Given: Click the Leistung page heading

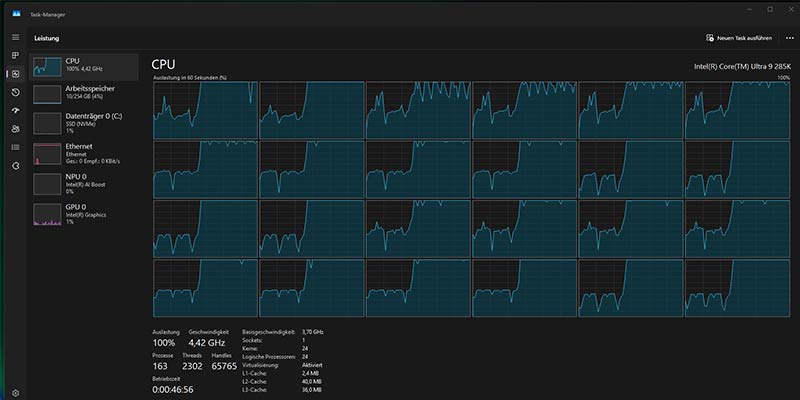Looking at the screenshot, I should [x=46, y=38].
